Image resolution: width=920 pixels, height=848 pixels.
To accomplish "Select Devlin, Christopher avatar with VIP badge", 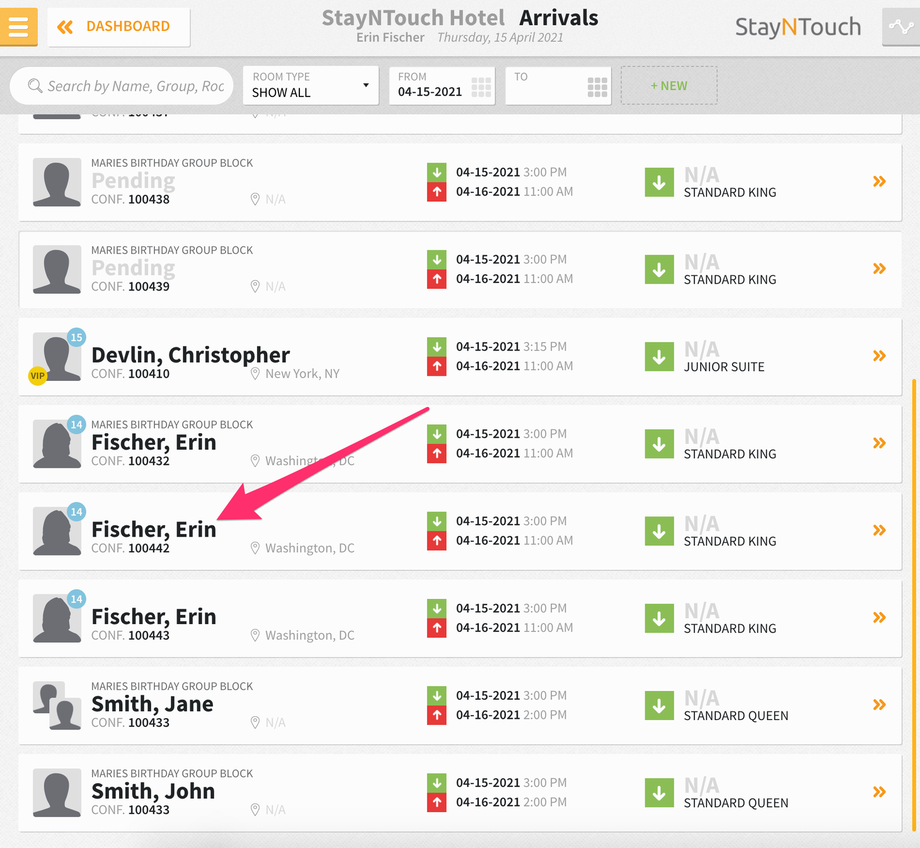I will coord(57,357).
